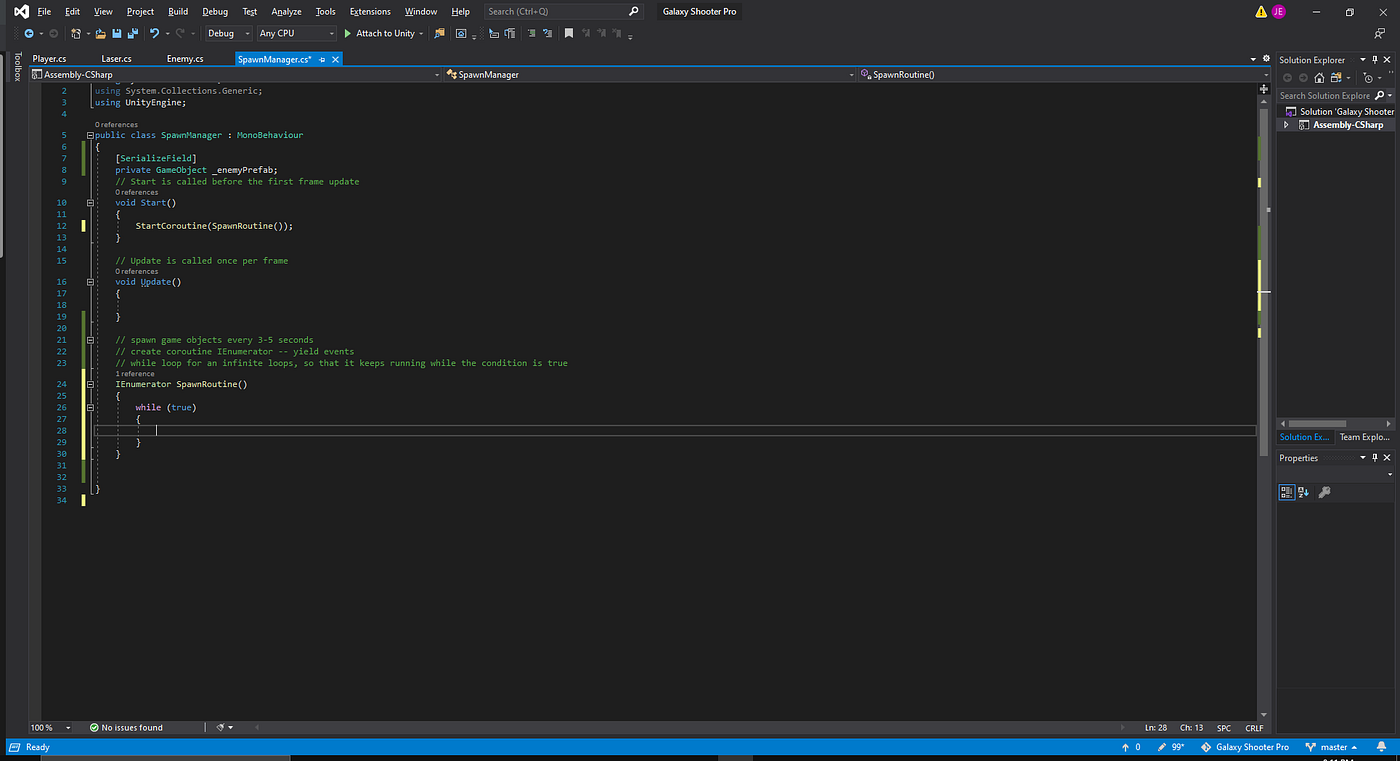Click Pending Changes Filter clock icon
1400x761 pixels.
(x=1368, y=78)
